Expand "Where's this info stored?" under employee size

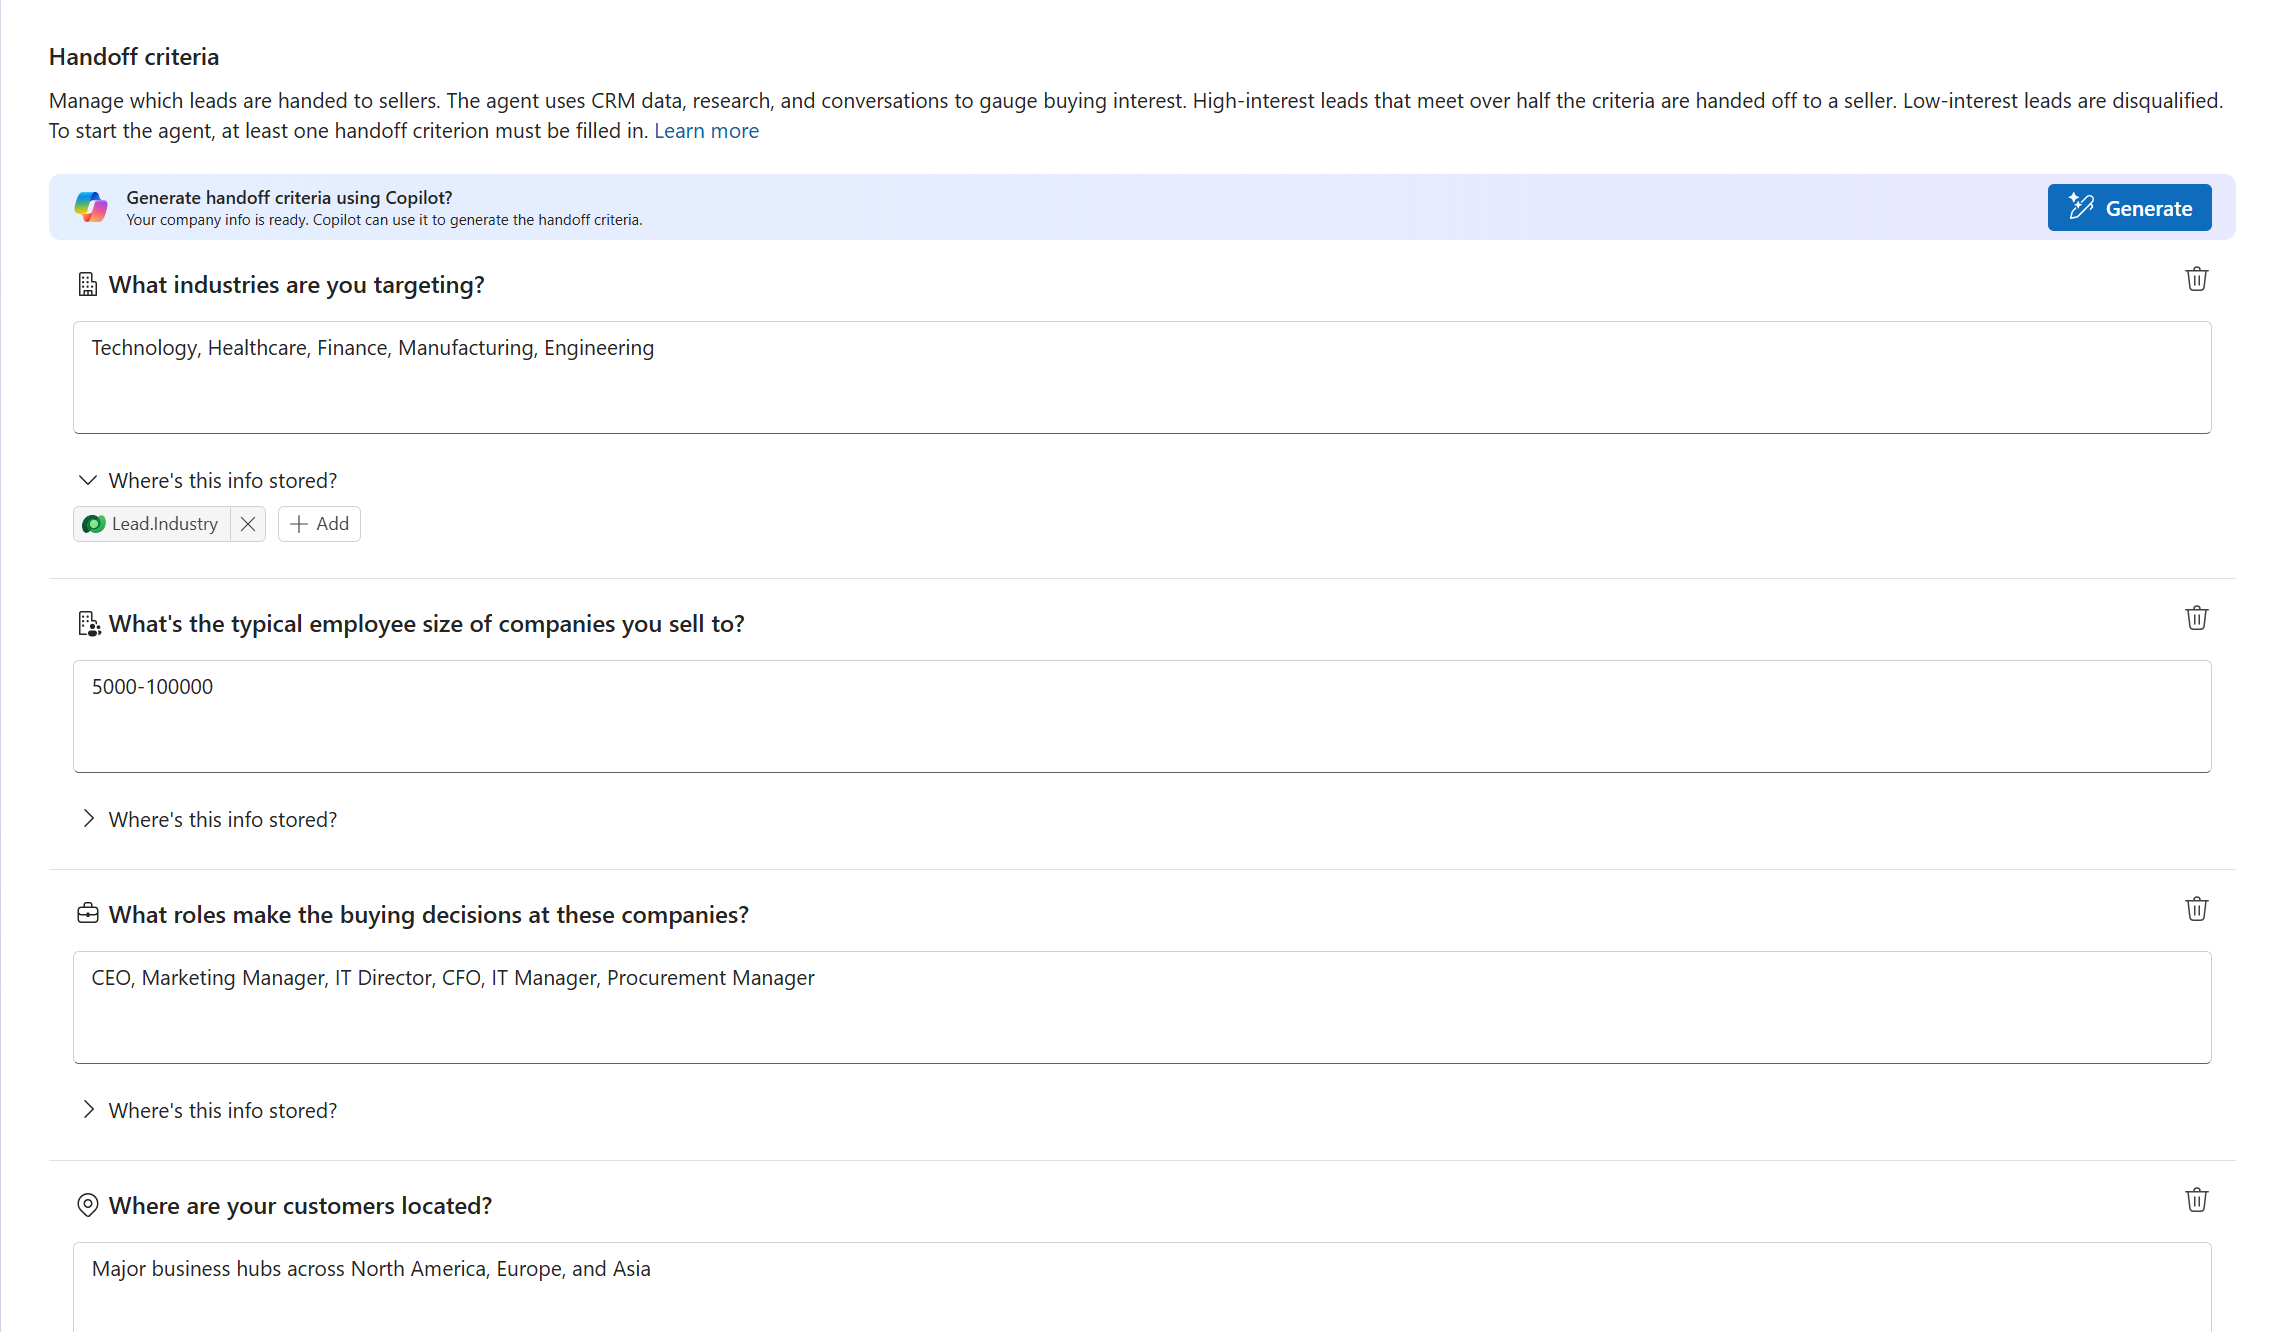pyautogui.click(x=89, y=818)
